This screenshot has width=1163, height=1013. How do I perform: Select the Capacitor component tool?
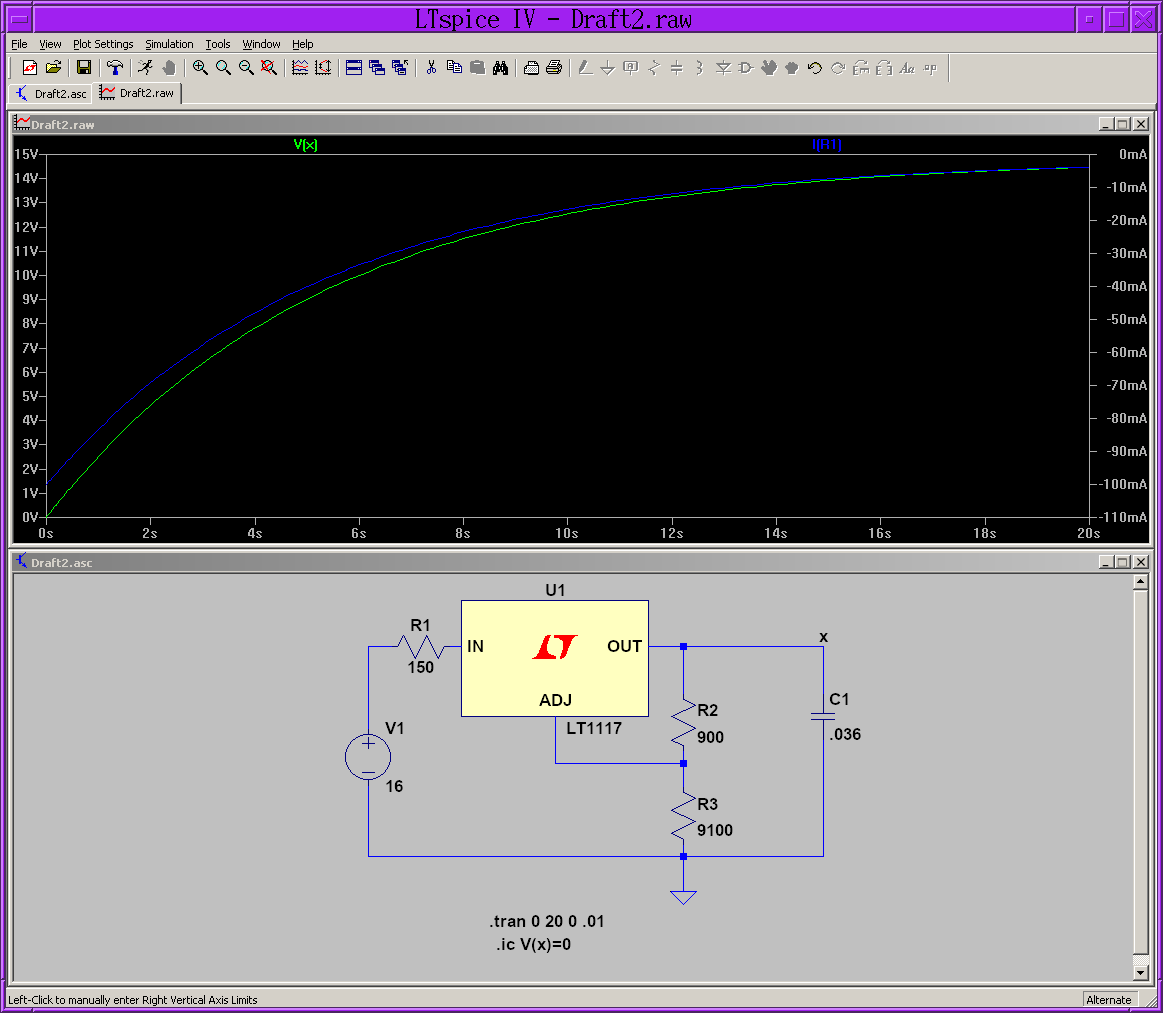tap(676, 68)
